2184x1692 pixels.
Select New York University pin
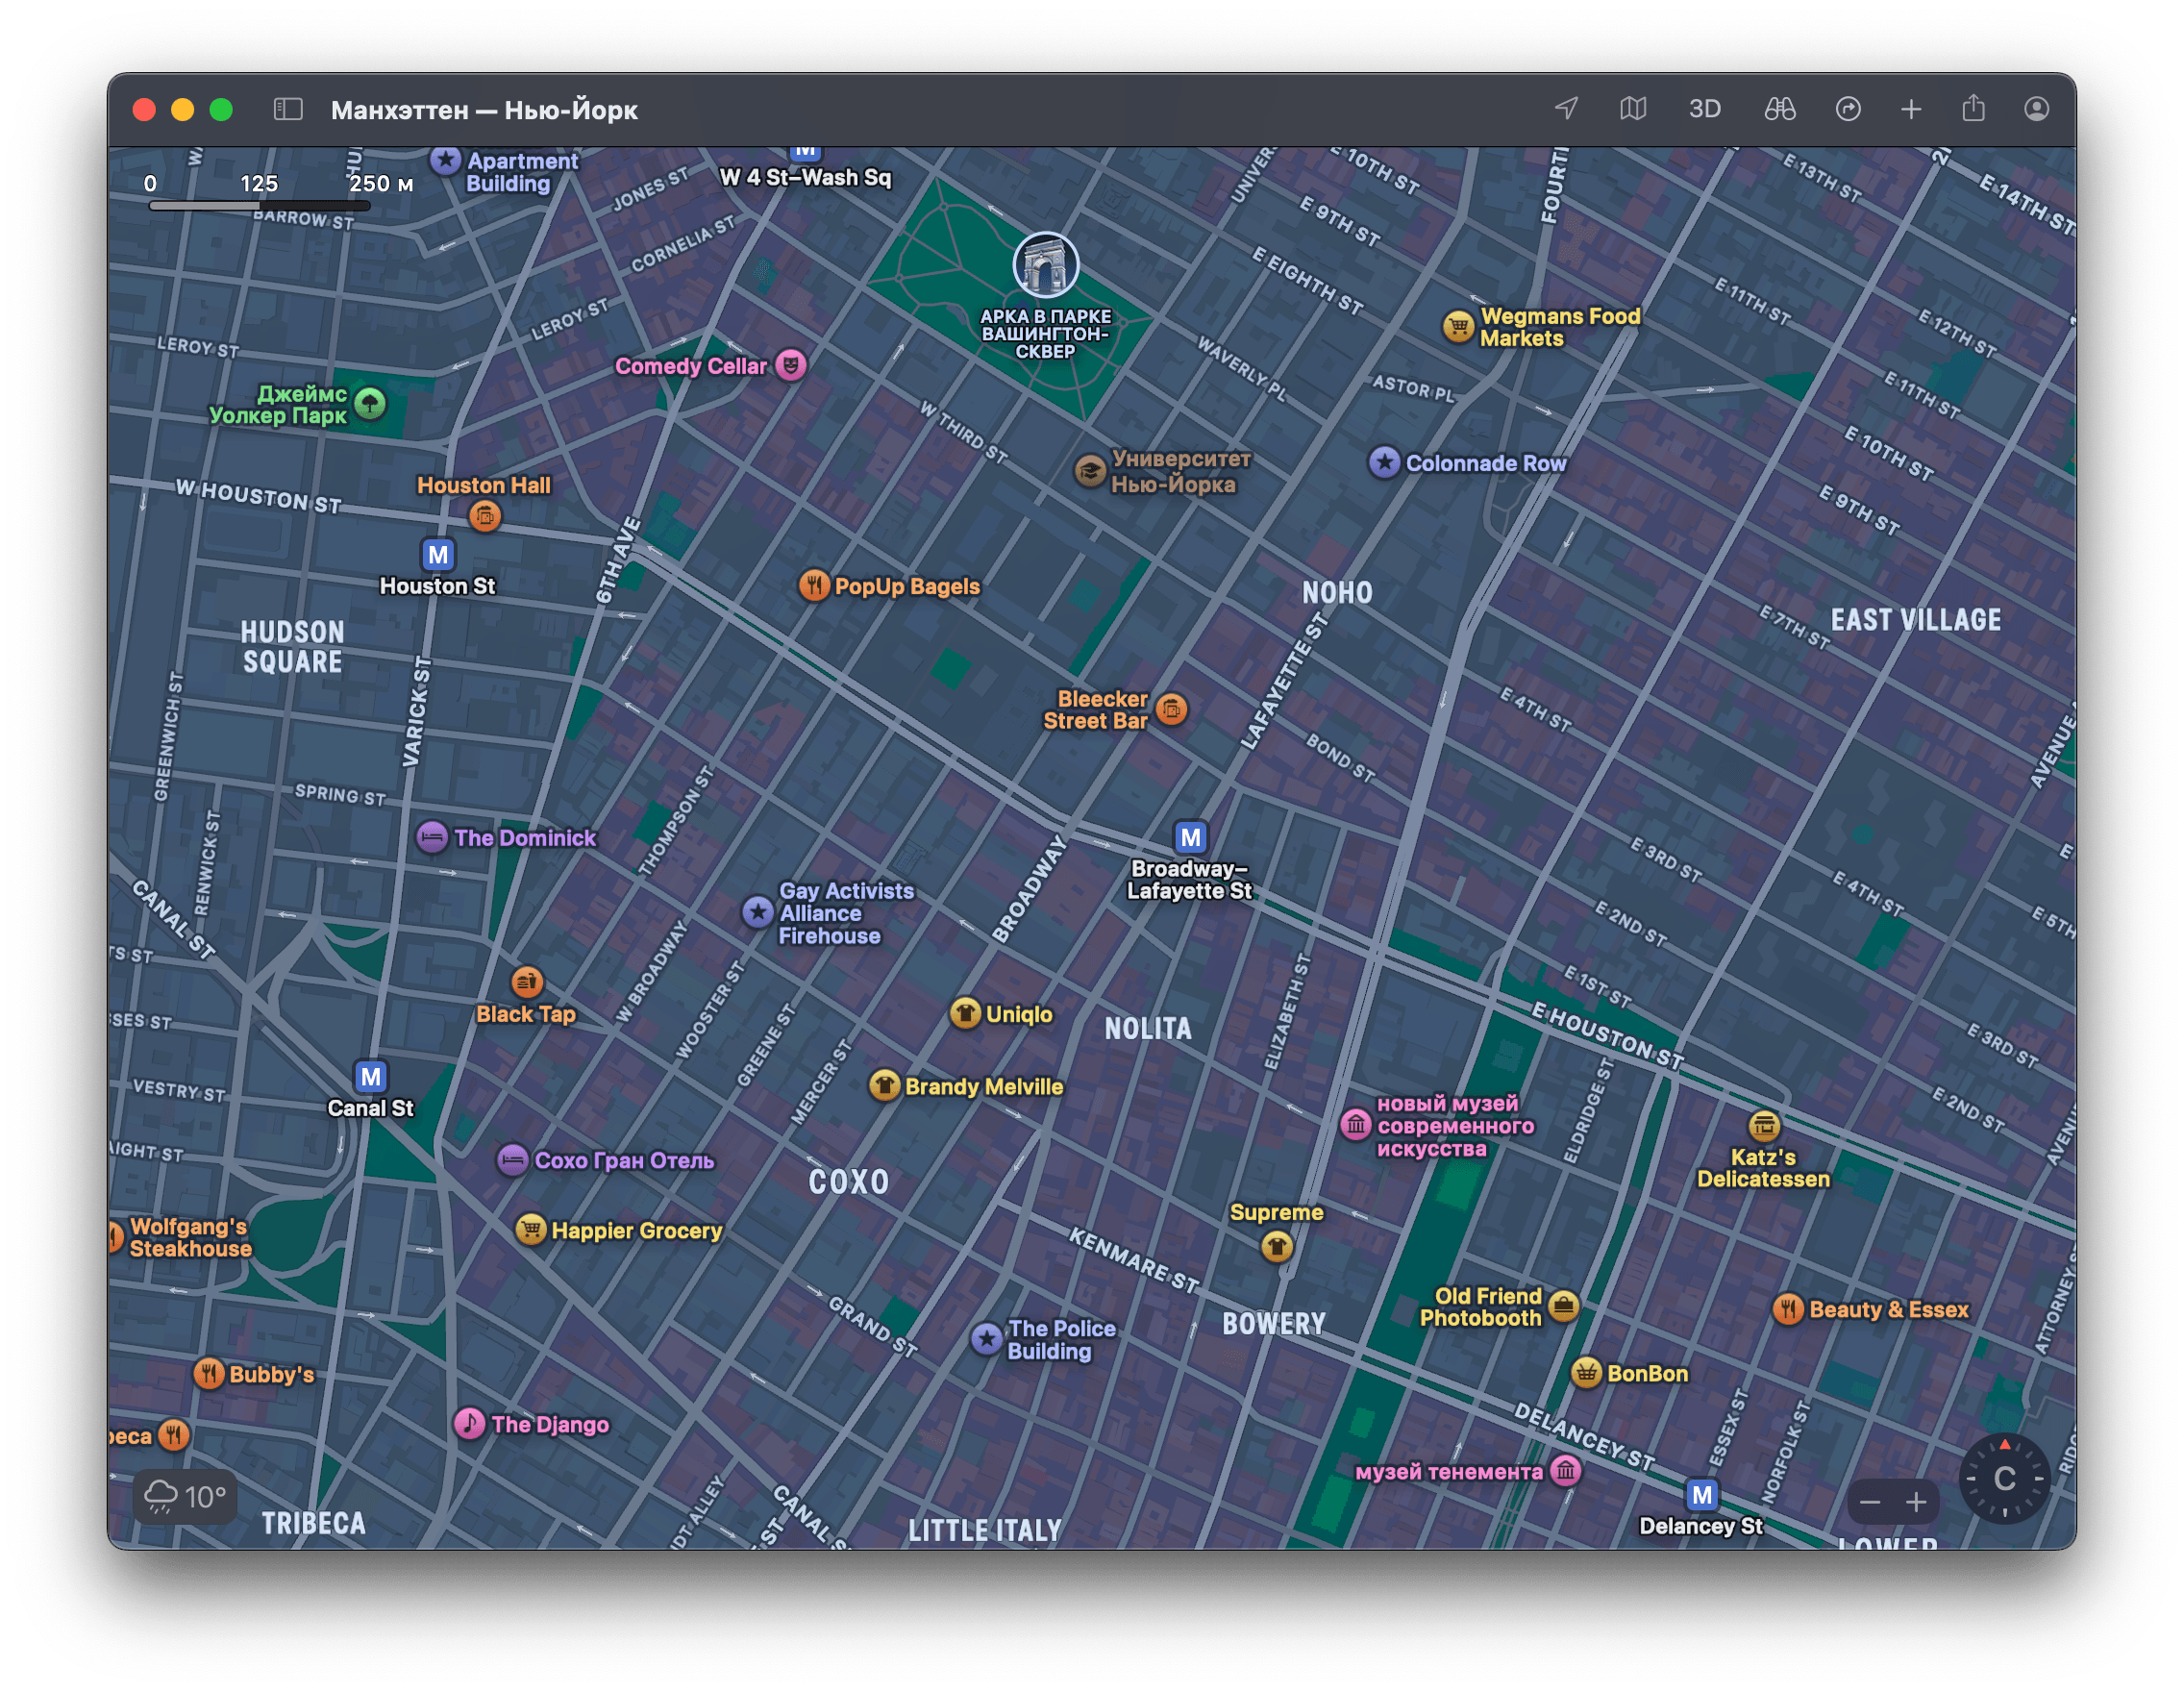click(1090, 470)
